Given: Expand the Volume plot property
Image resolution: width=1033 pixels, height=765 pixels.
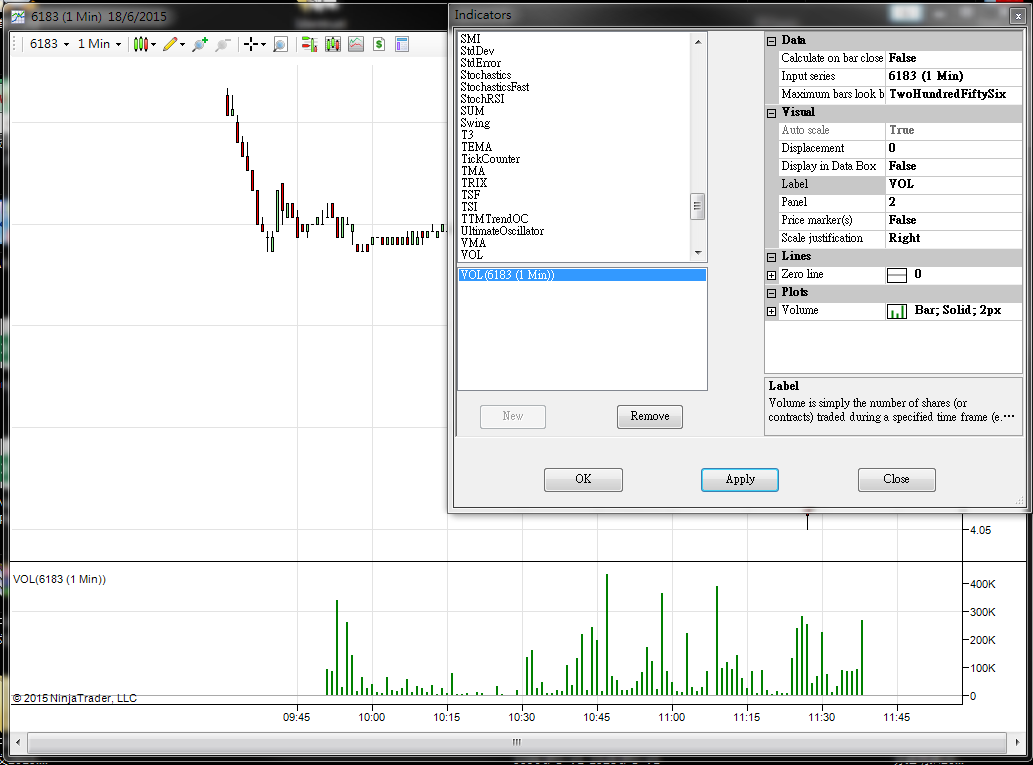Looking at the screenshot, I should tap(771, 311).
